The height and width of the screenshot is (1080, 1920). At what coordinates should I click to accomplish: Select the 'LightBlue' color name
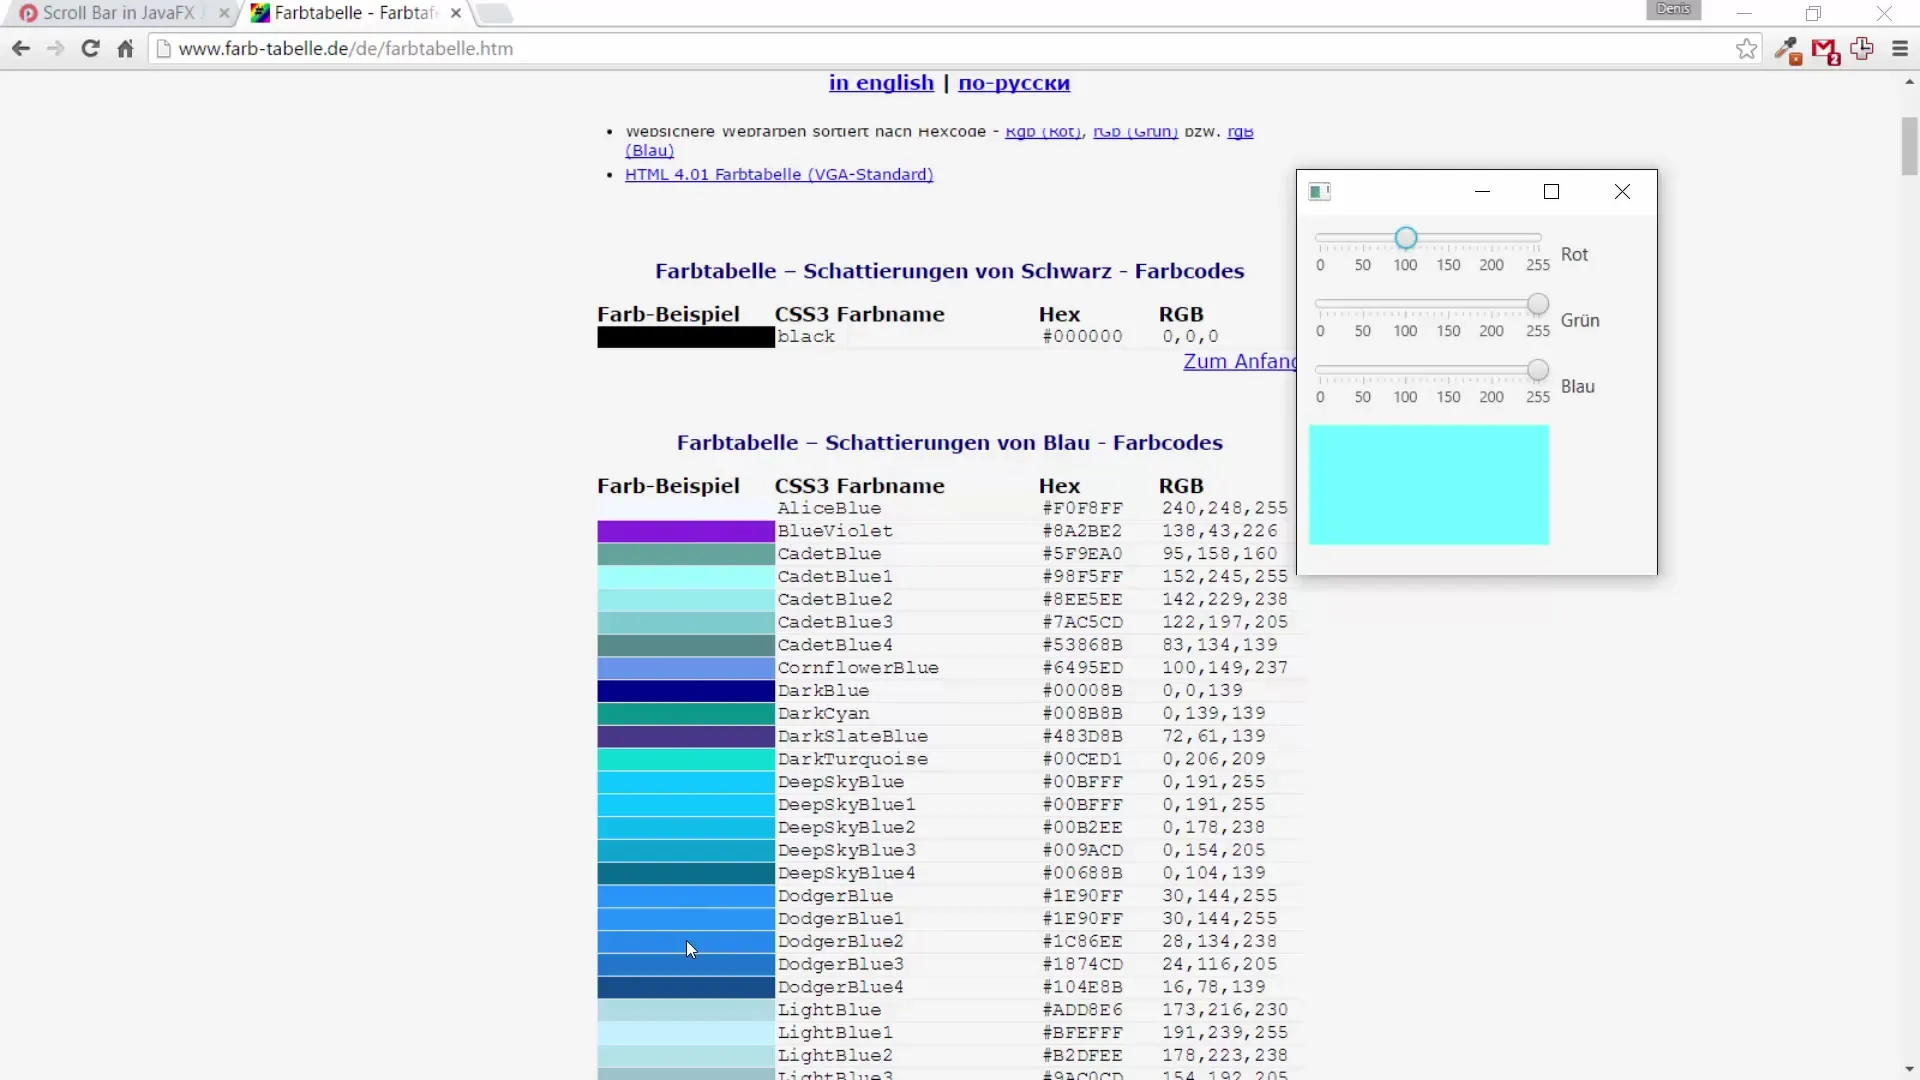coord(829,1010)
